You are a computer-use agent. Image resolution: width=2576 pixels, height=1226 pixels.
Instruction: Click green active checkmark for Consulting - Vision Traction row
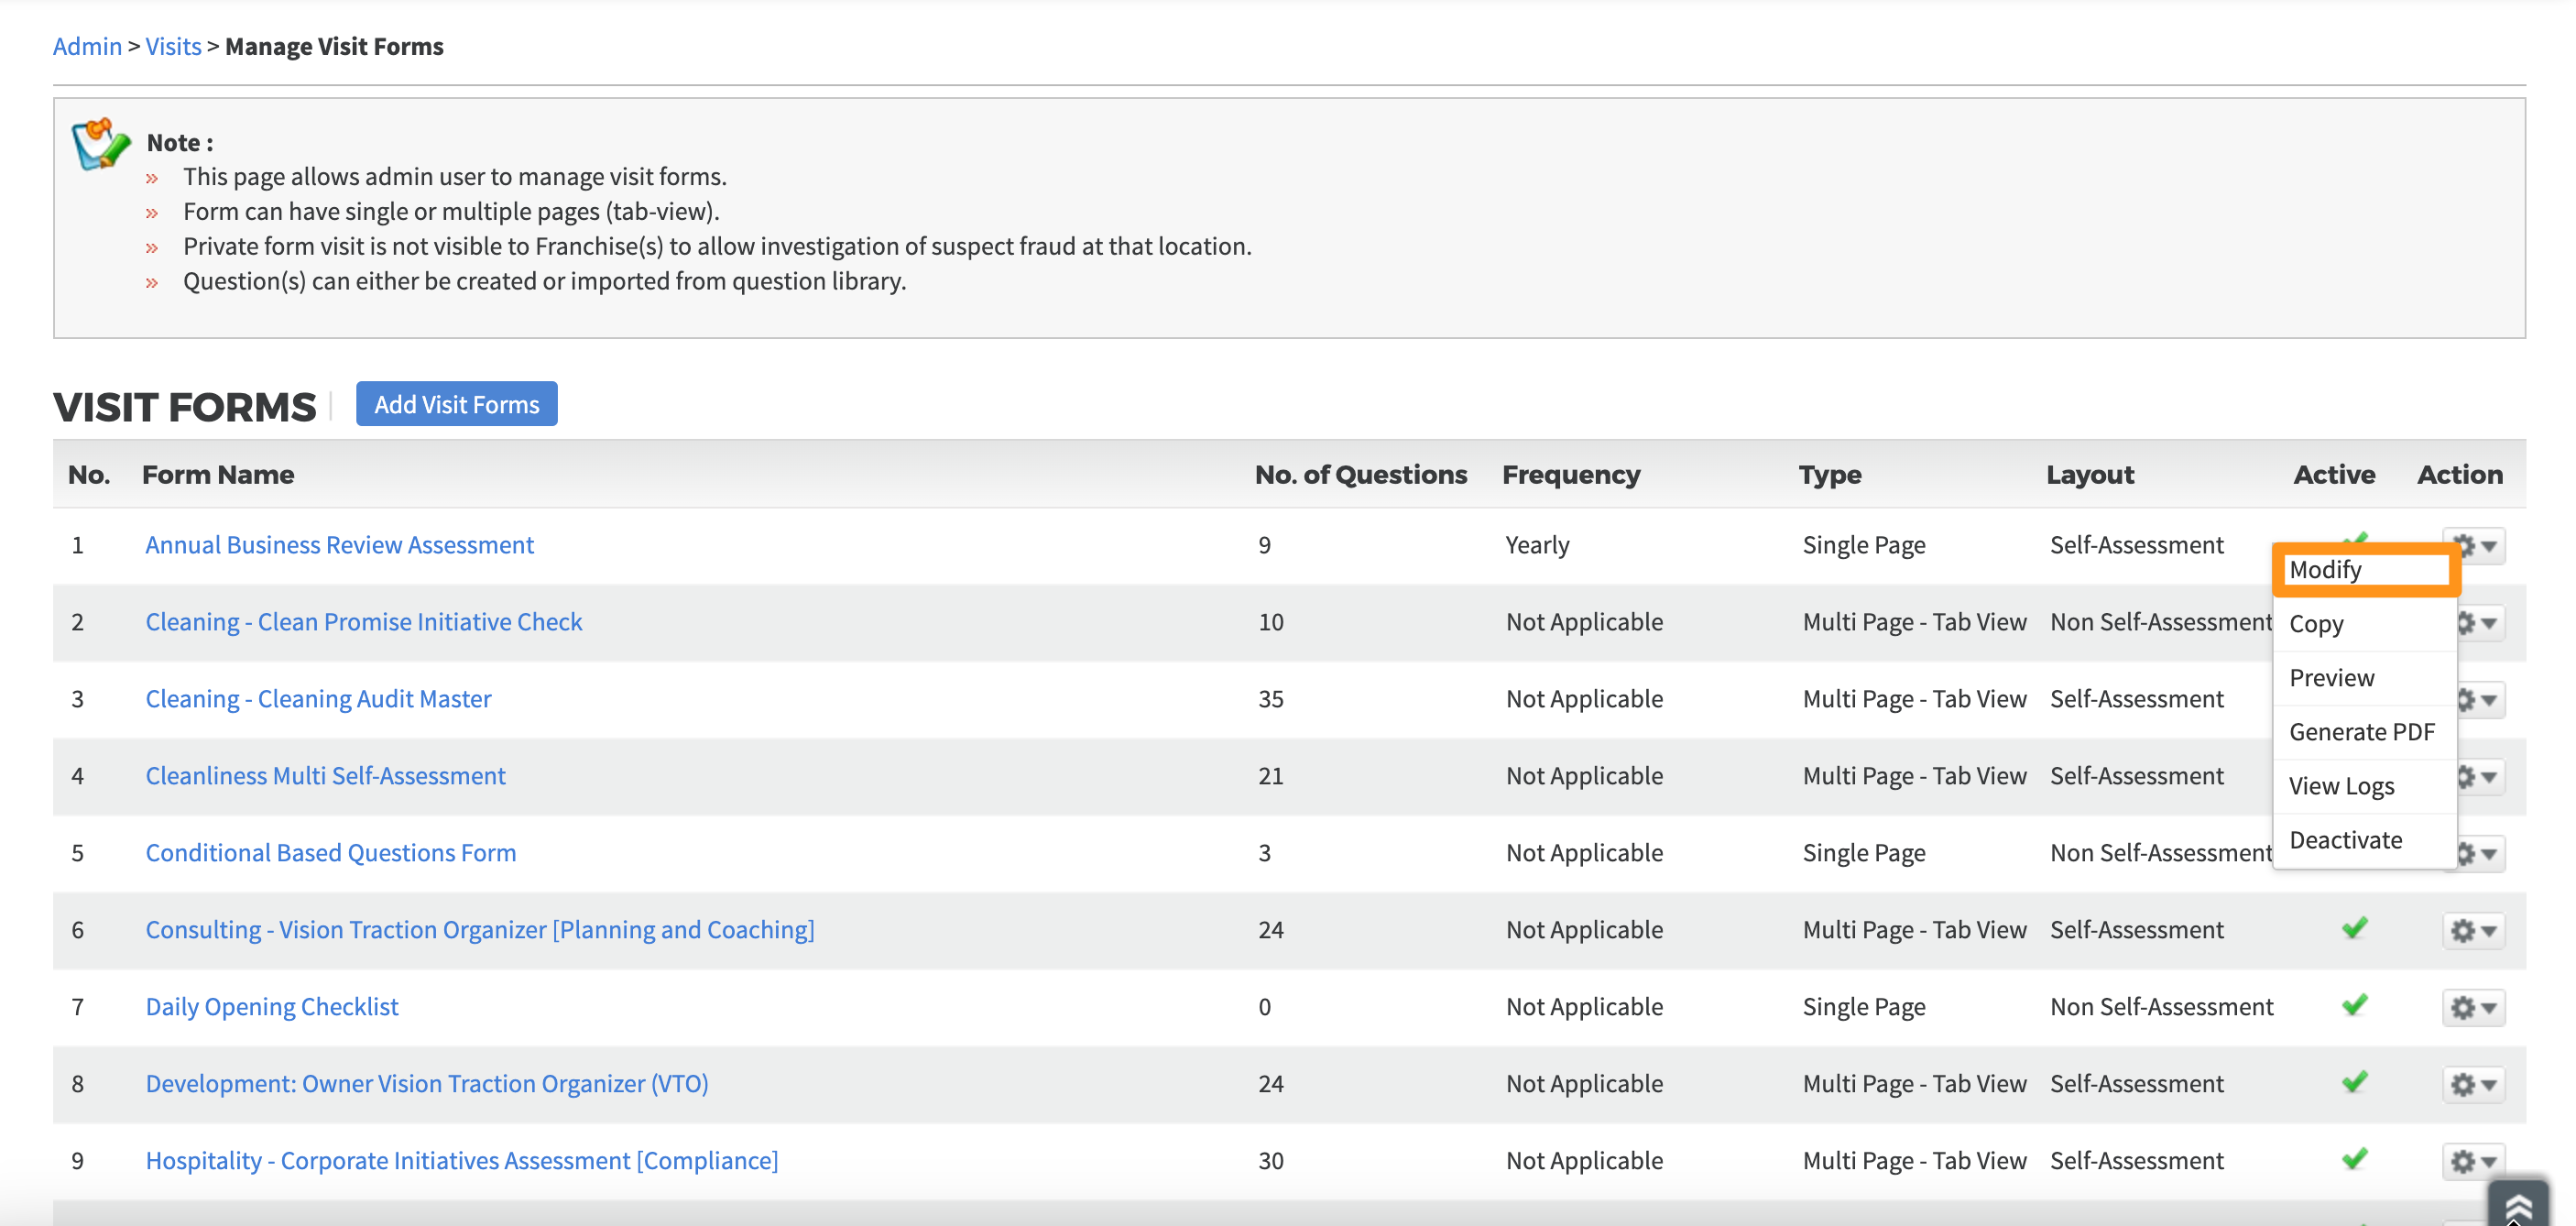click(x=2354, y=928)
